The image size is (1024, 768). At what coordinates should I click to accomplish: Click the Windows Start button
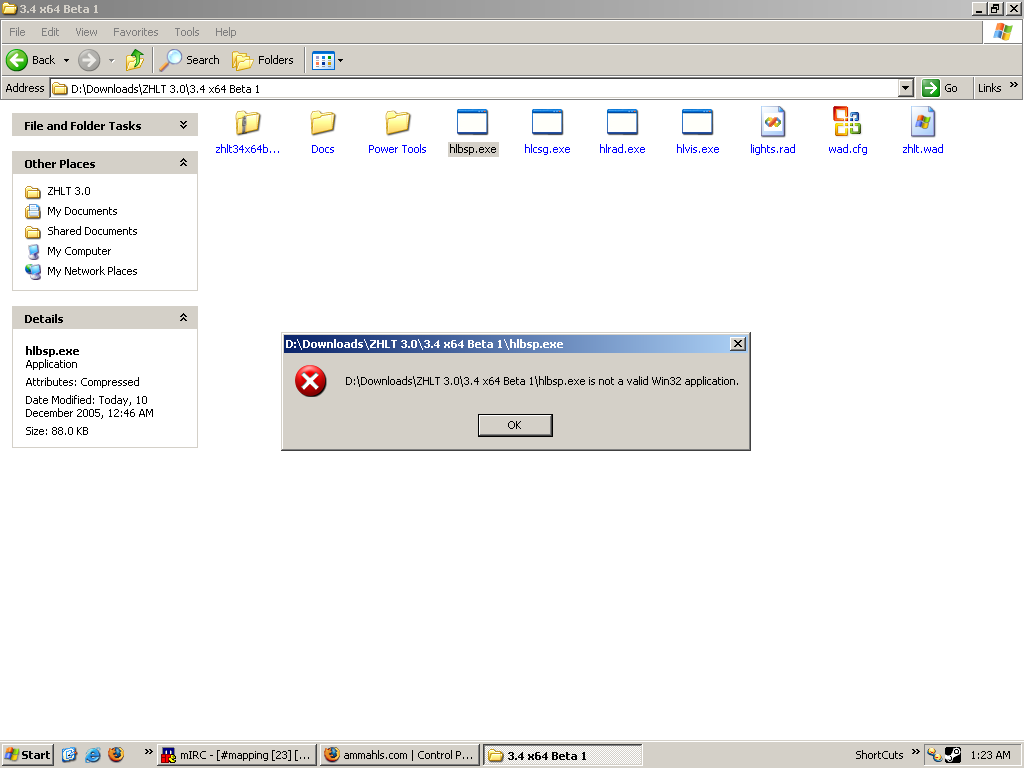pyautogui.click(x=28, y=755)
